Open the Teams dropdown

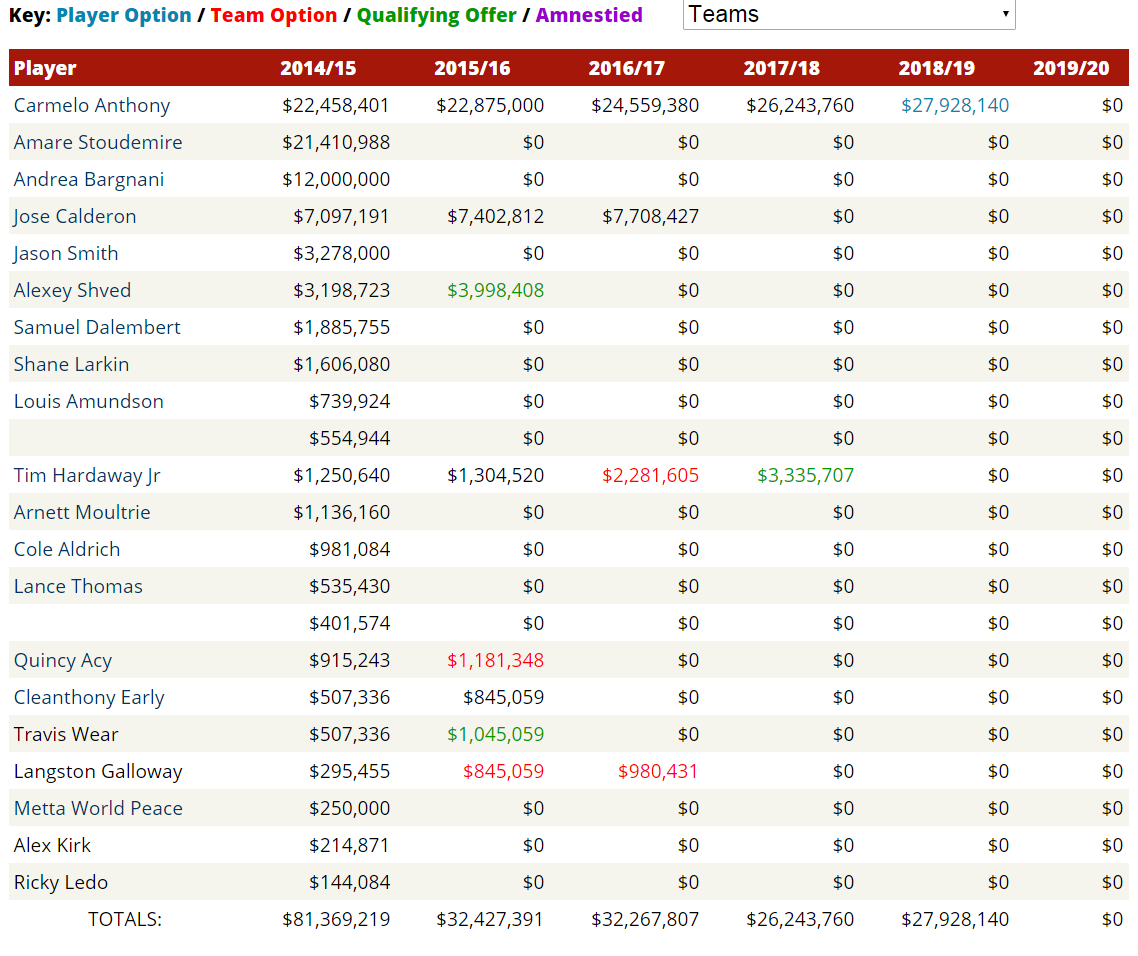click(848, 15)
